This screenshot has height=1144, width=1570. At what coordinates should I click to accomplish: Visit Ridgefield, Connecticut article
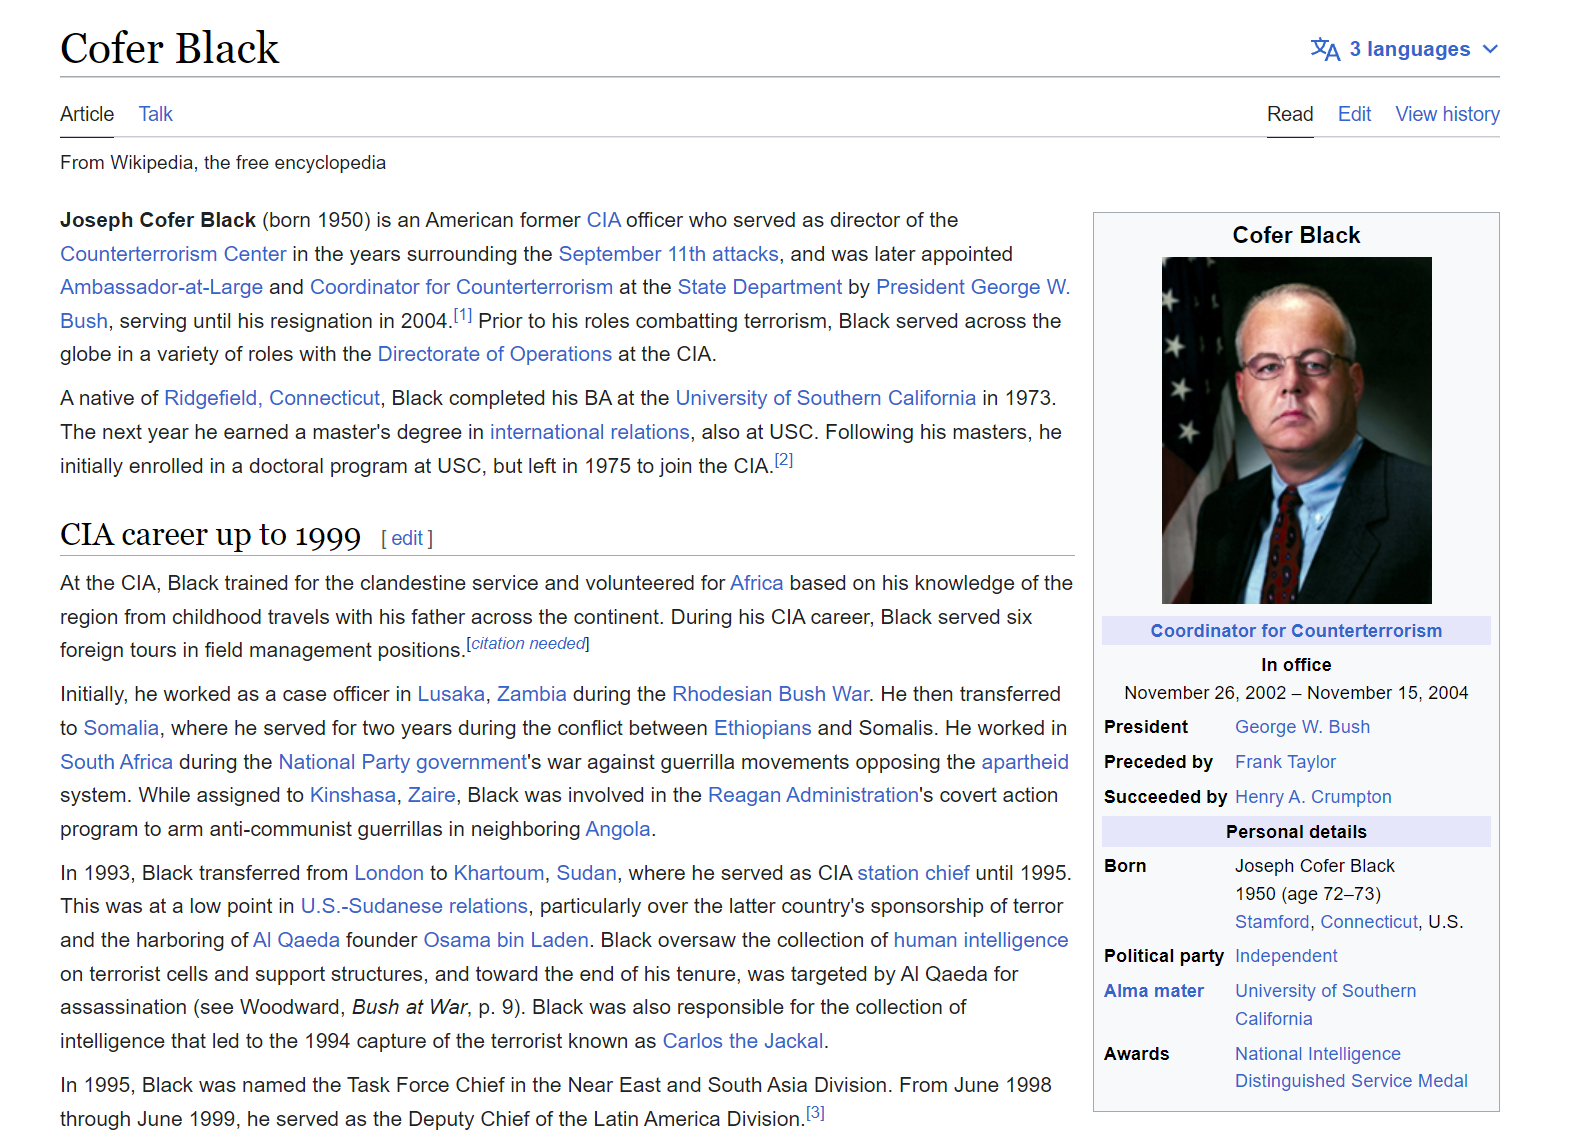[x=272, y=398]
